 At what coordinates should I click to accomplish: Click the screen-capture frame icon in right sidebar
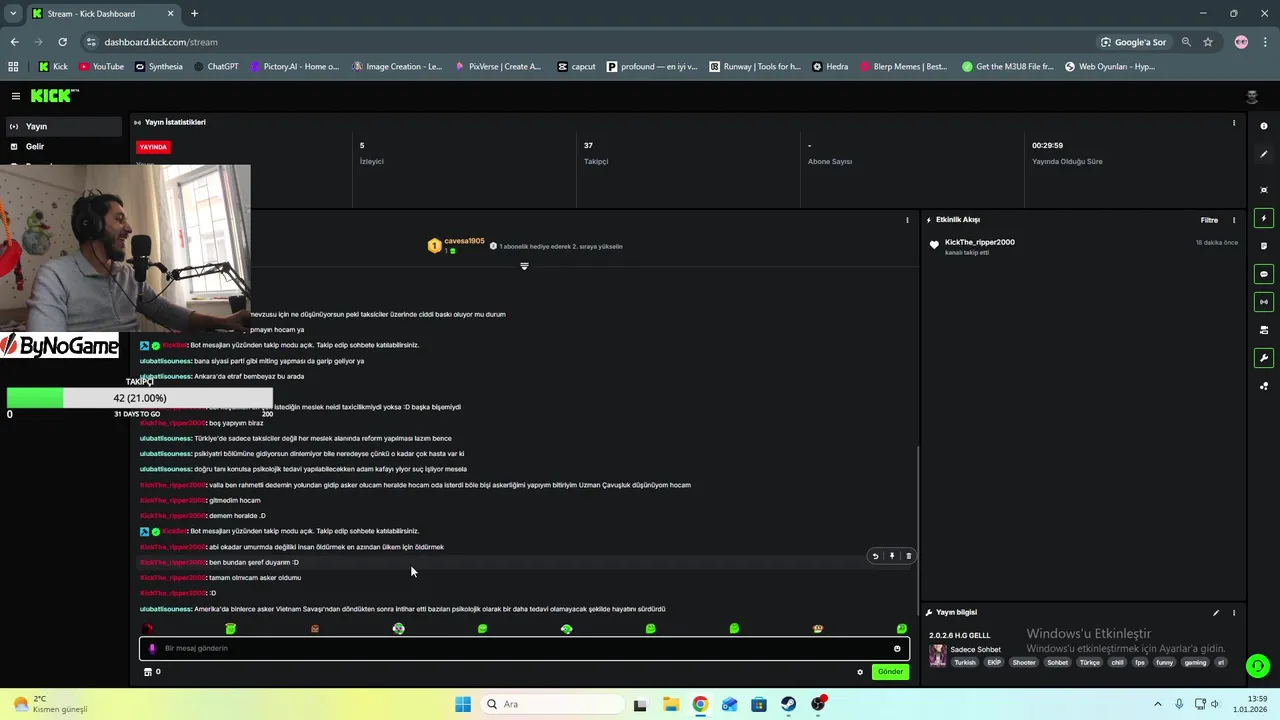tap(1264, 190)
